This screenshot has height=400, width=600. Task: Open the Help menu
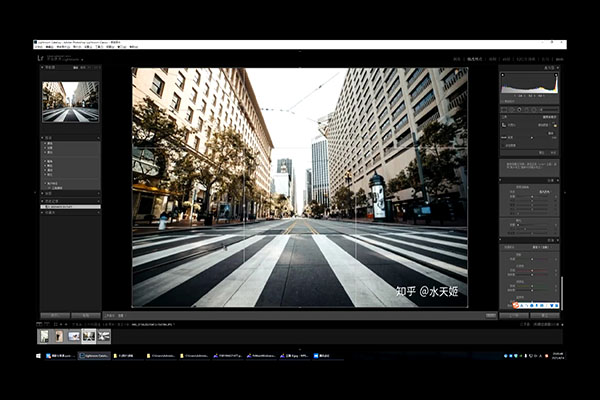[x=134, y=47]
